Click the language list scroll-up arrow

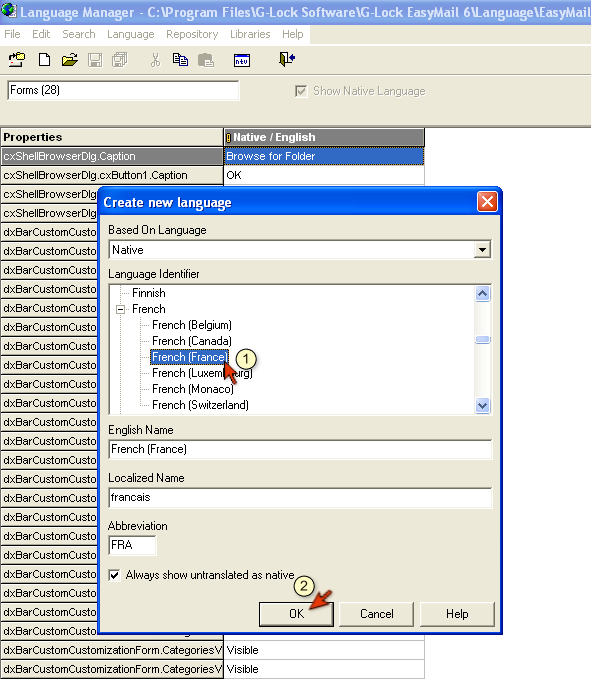483,294
